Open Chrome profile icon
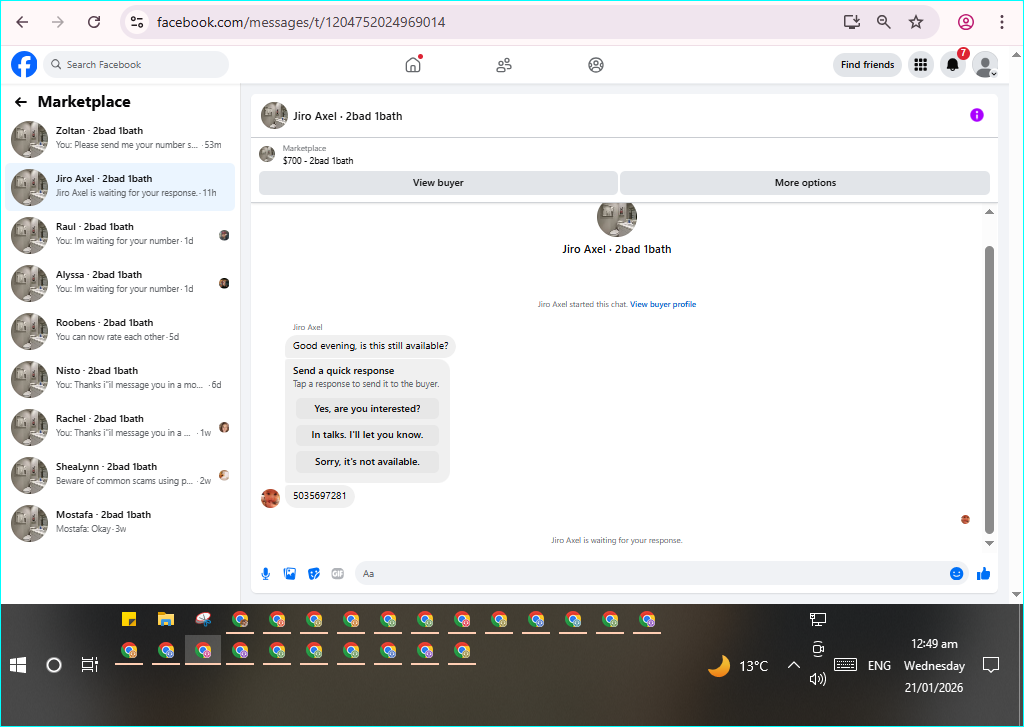 click(x=966, y=22)
